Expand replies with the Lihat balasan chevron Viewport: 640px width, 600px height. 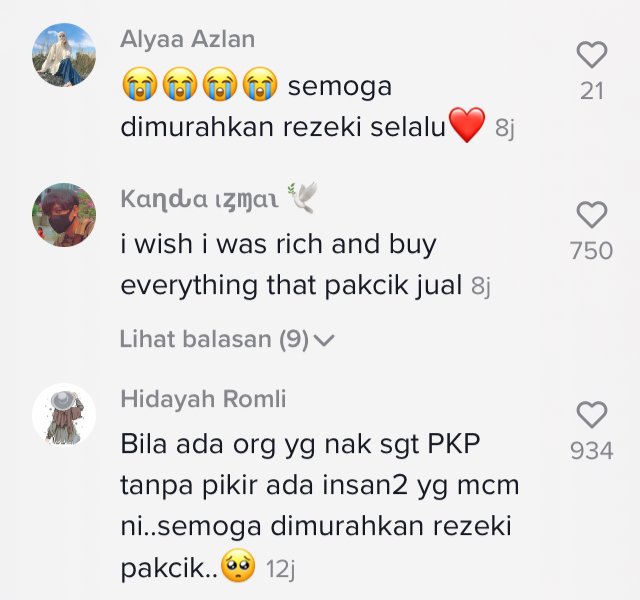coord(325,340)
